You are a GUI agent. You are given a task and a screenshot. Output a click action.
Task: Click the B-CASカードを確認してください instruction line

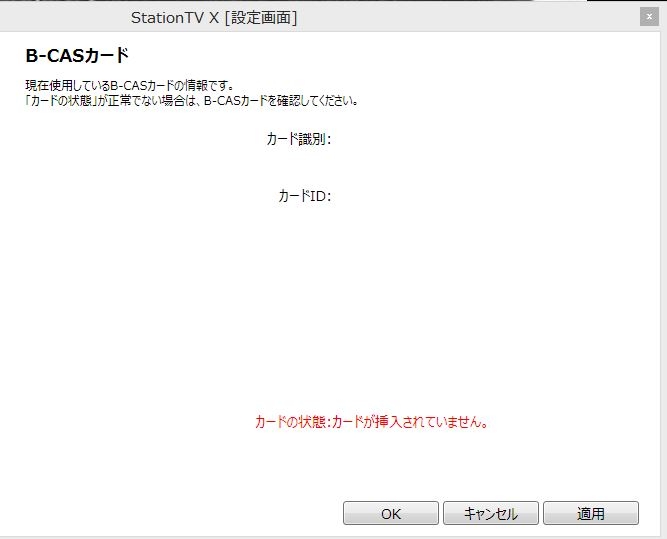(x=192, y=101)
